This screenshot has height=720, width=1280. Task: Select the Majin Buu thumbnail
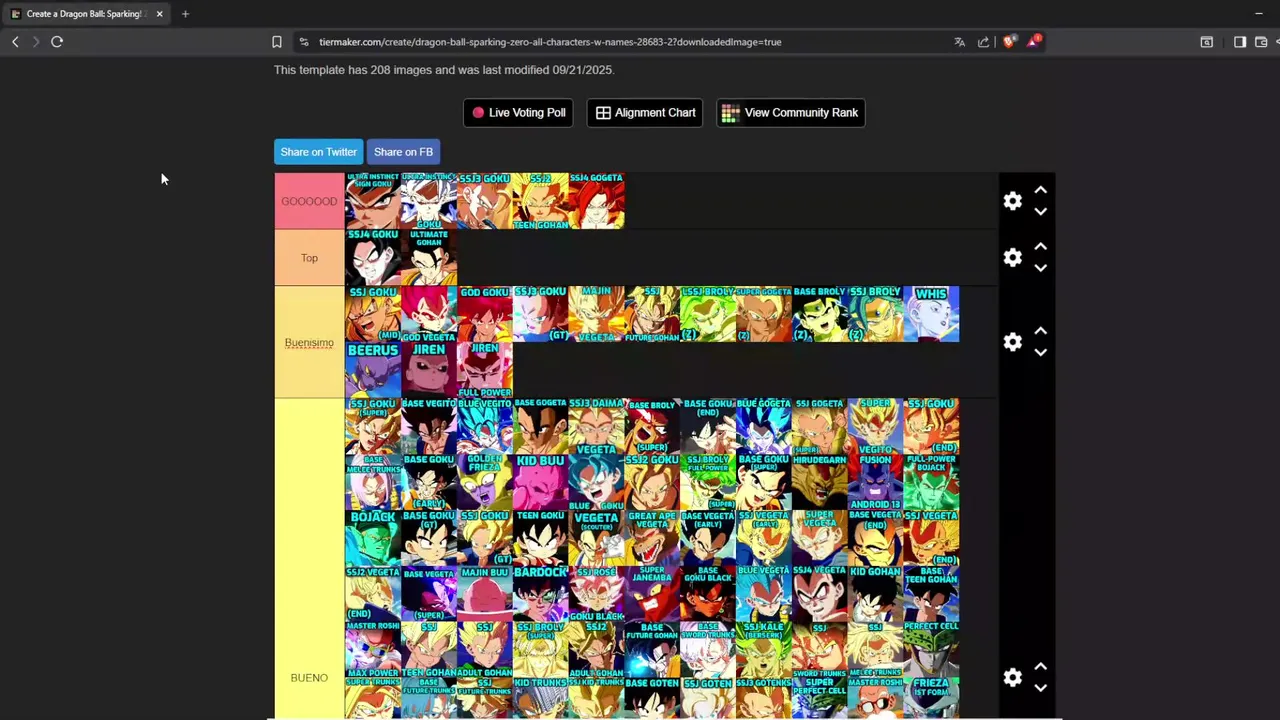click(x=485, y=594)
